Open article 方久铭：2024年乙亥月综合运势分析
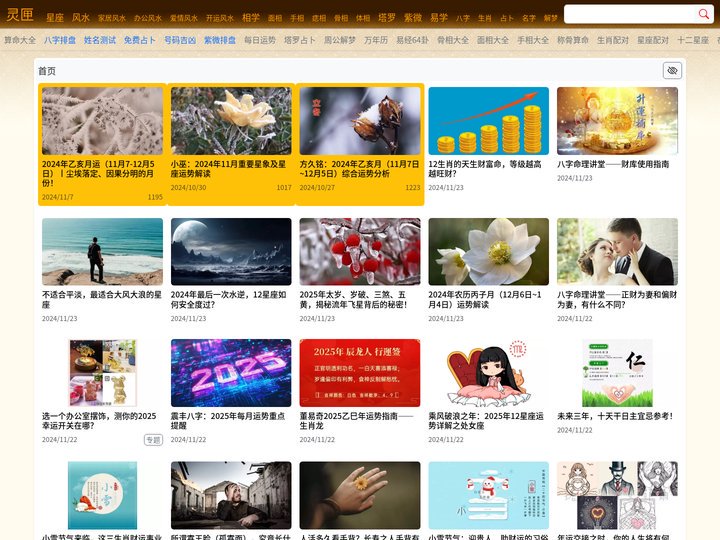 coord(359,169)
